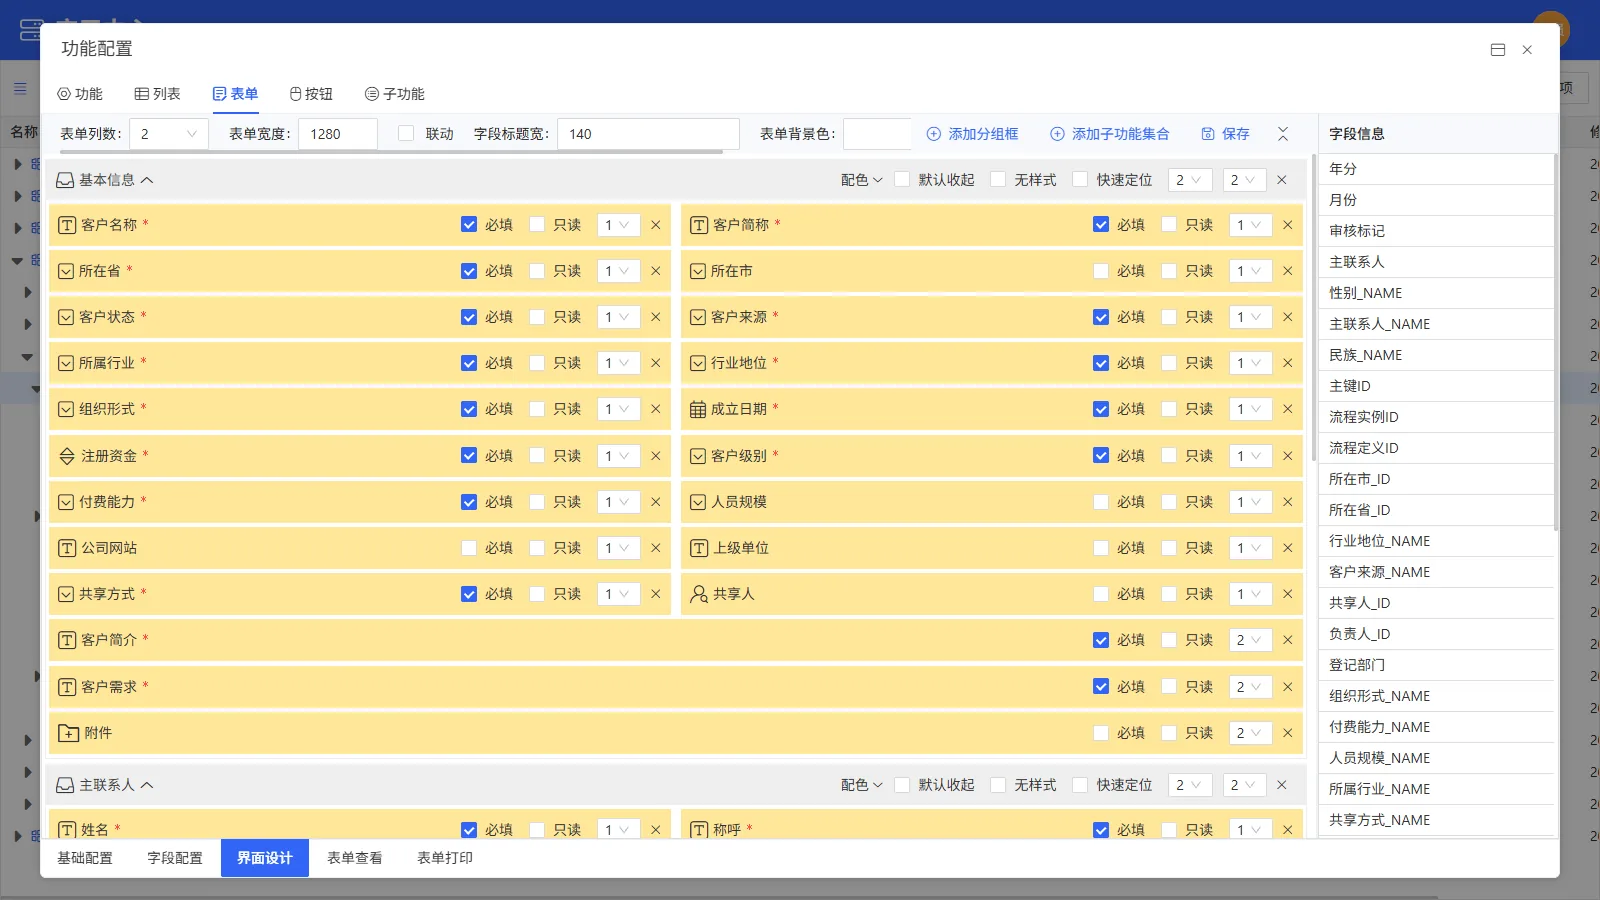The width and height of the screenshot is (1600, 900).
Task: Open column span dropdown for 客户简介
Action: 1250,640
